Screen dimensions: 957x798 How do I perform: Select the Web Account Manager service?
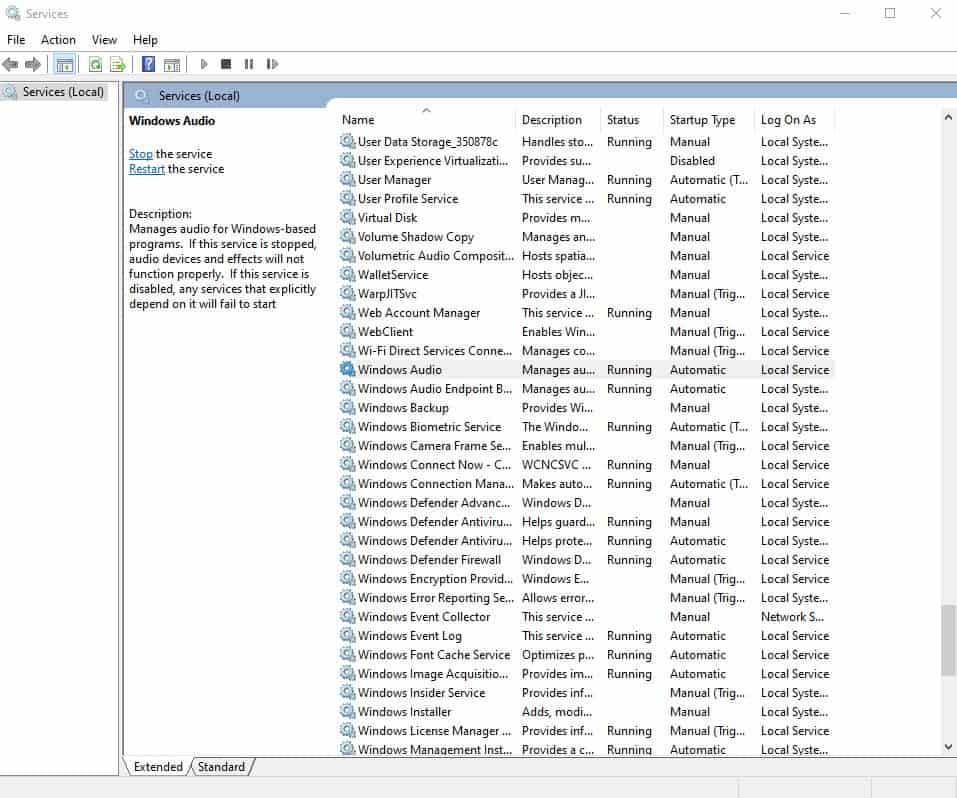(x=586, y=313)
